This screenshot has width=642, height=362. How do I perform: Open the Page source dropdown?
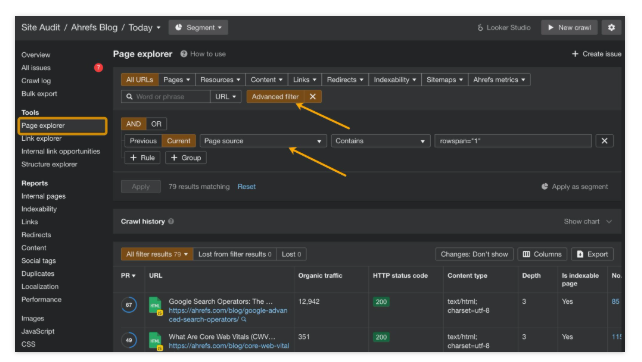coord(263,141)
